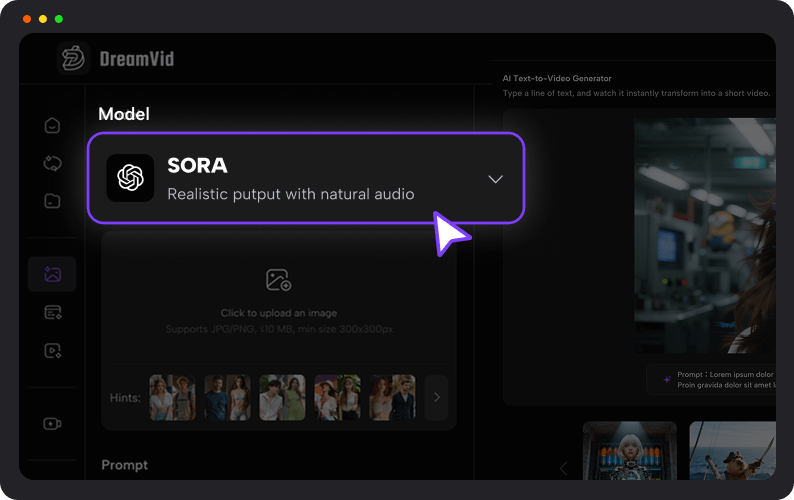Select the highlighted image-to-video sidebar icon
Image resolution: width=794 pixels, height=500 pixels.
pyautogui.click(x=52, y=274)
